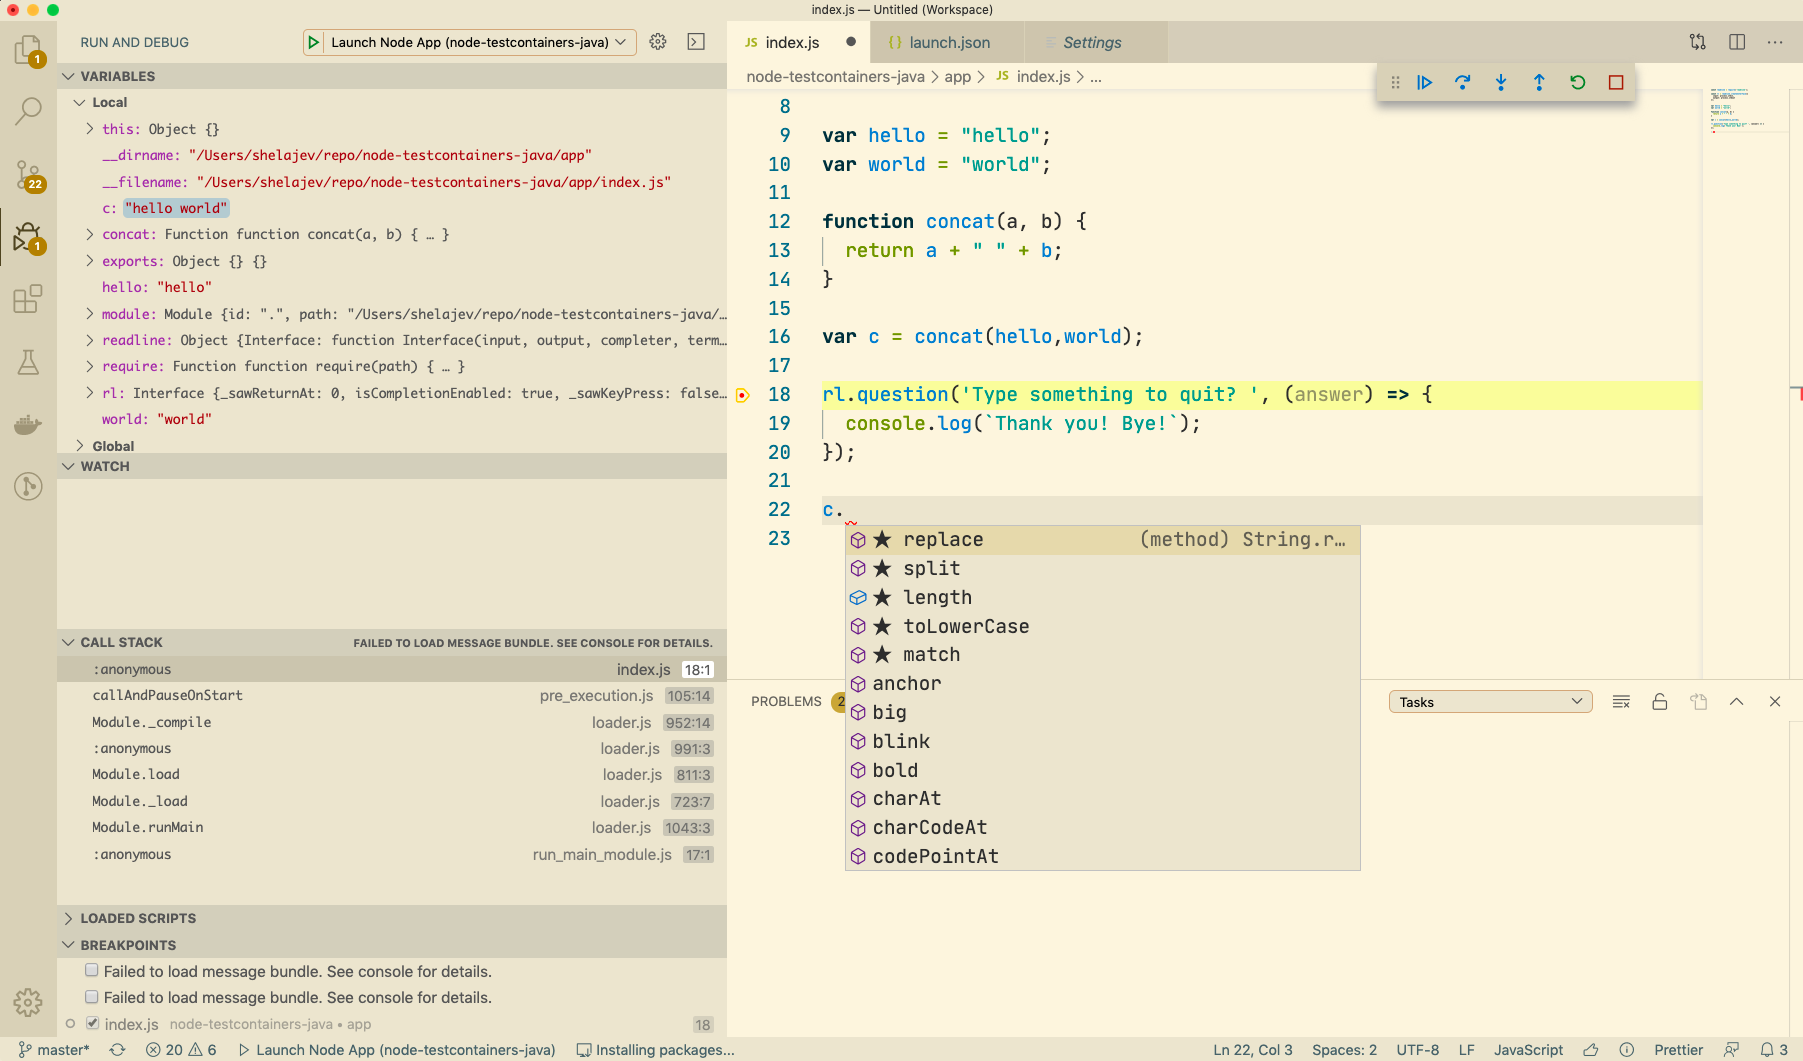
Task: Switch to the launch.json tab
Action: pyautogui.click(x=948, y=43)
